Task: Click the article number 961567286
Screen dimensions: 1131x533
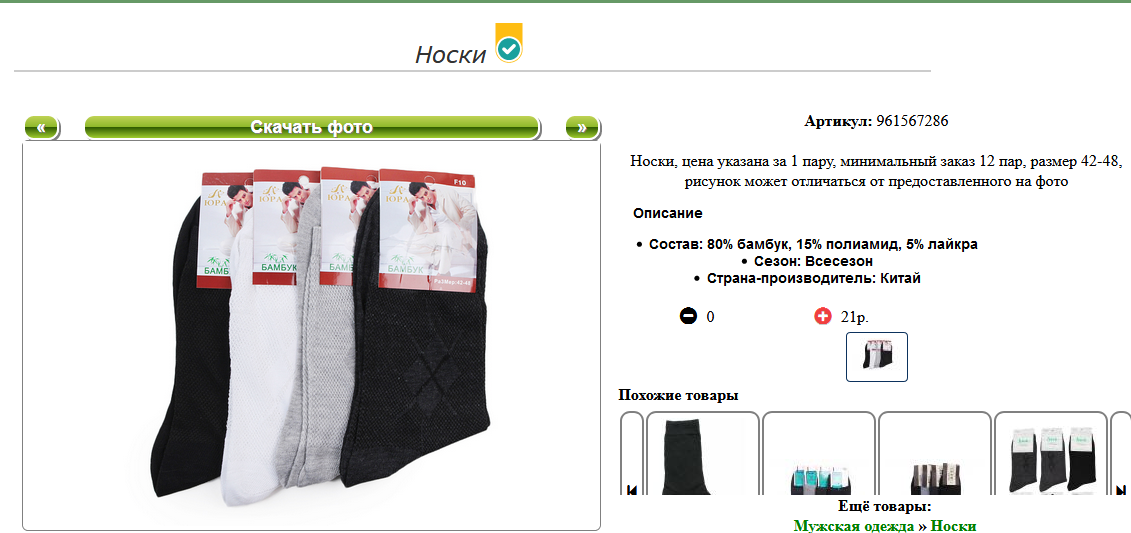Action: (912, 121)
